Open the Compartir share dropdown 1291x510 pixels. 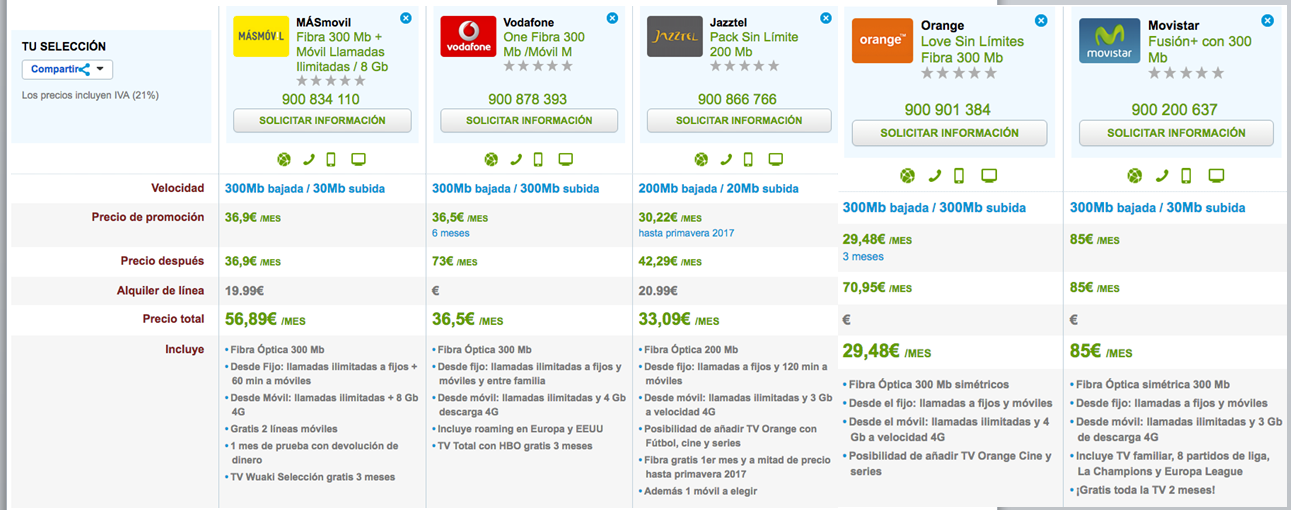coord(67,69)
